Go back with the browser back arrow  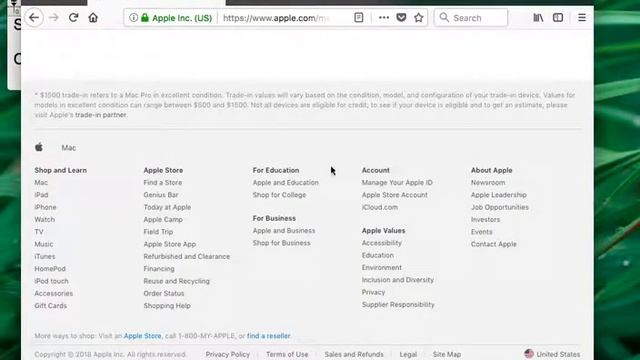(x=34, y=18)
